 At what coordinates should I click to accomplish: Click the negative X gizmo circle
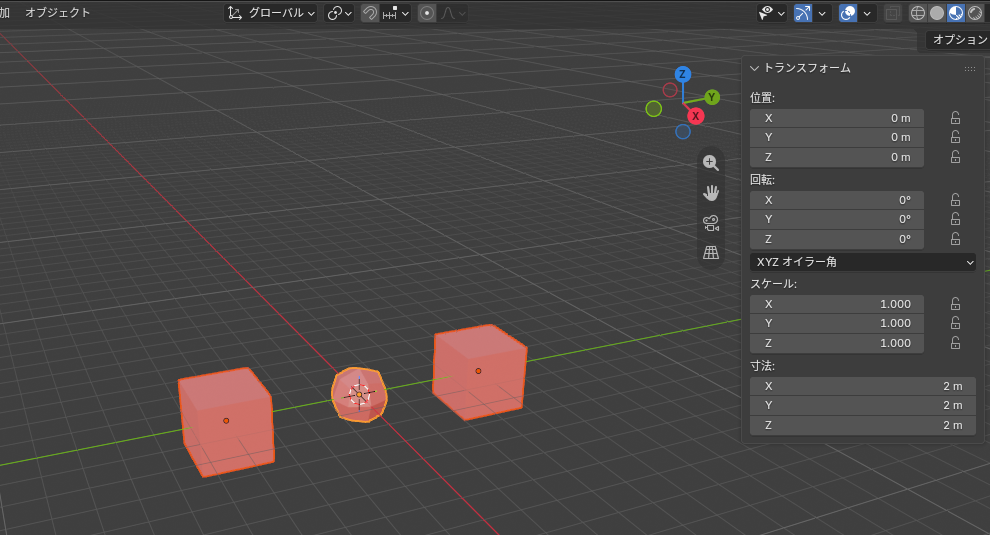[x=670, y=90]
